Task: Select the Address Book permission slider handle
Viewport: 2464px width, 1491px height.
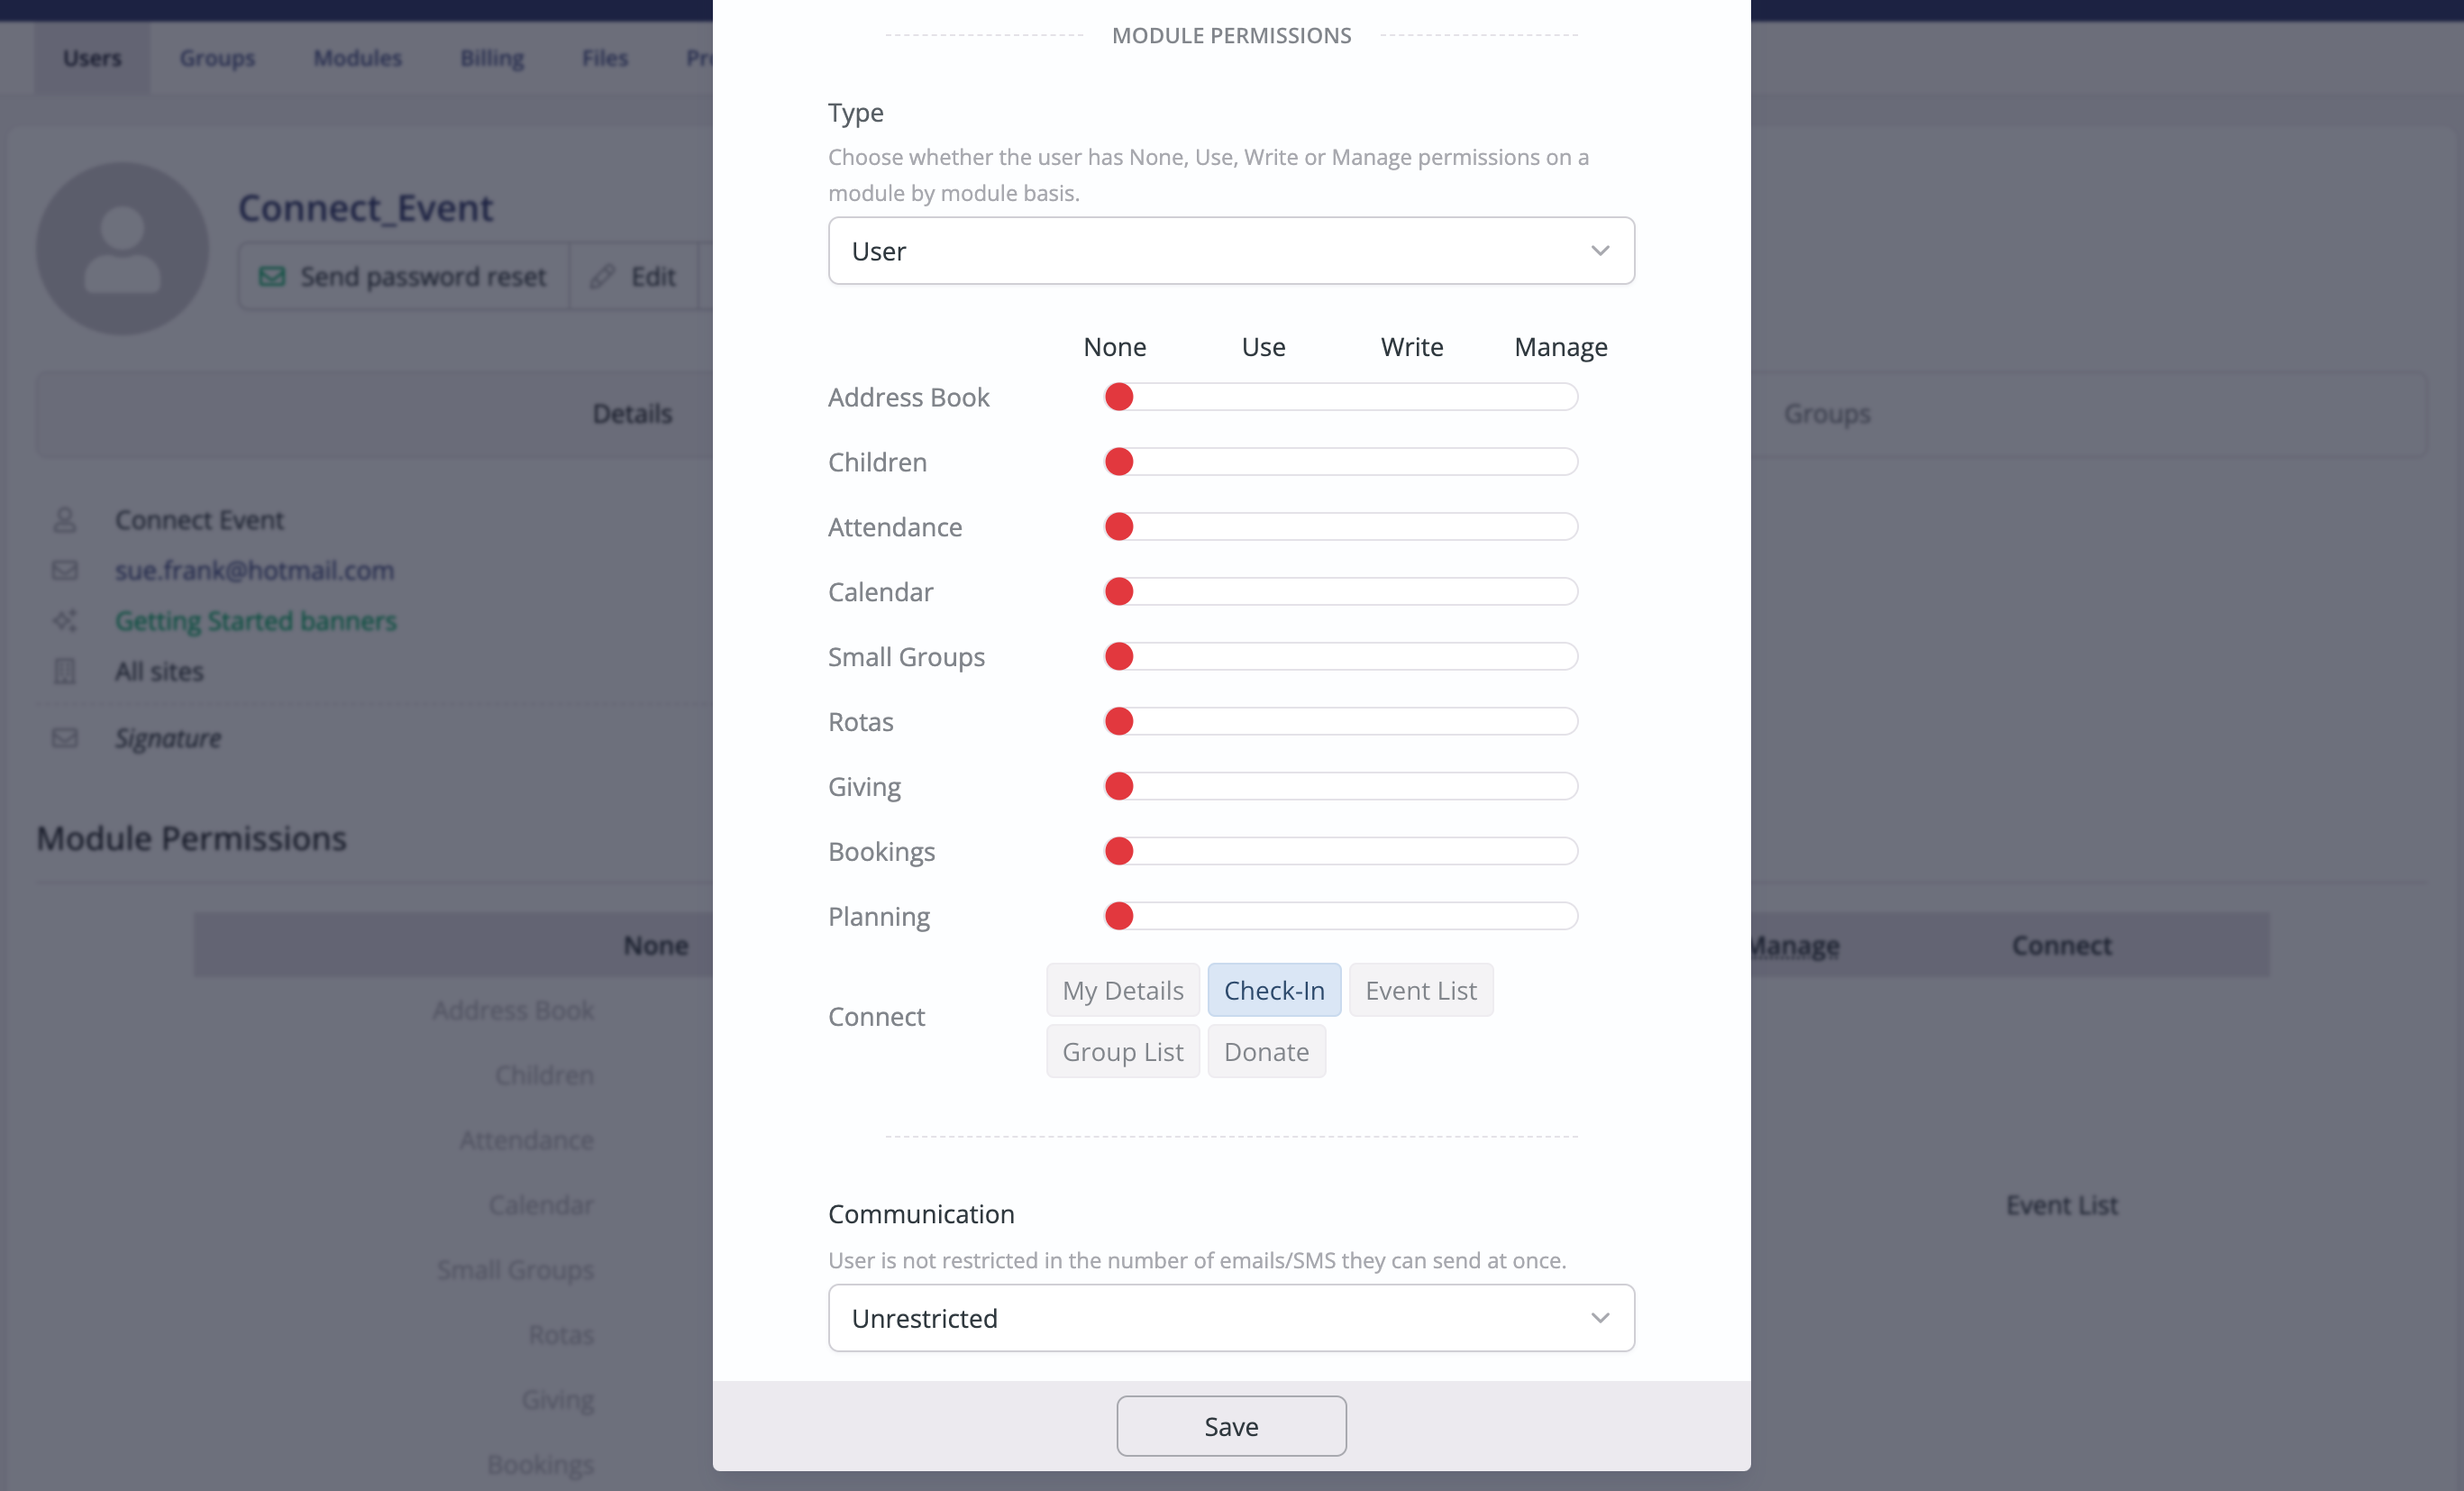Action: pos(1119,397)
